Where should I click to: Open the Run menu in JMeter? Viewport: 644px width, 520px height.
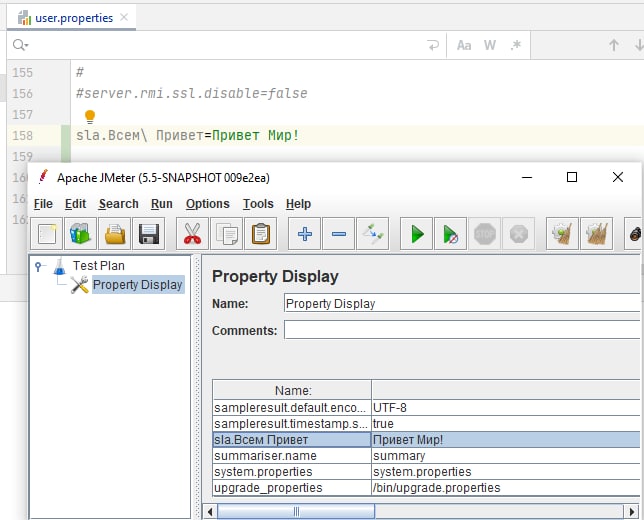click(x=161, y=204)
